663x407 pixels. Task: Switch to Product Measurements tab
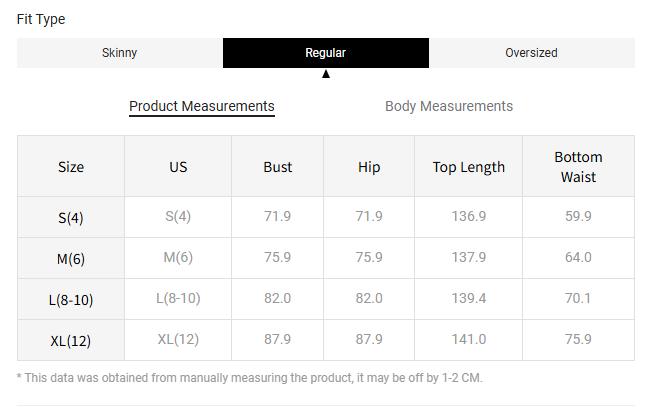202,106
